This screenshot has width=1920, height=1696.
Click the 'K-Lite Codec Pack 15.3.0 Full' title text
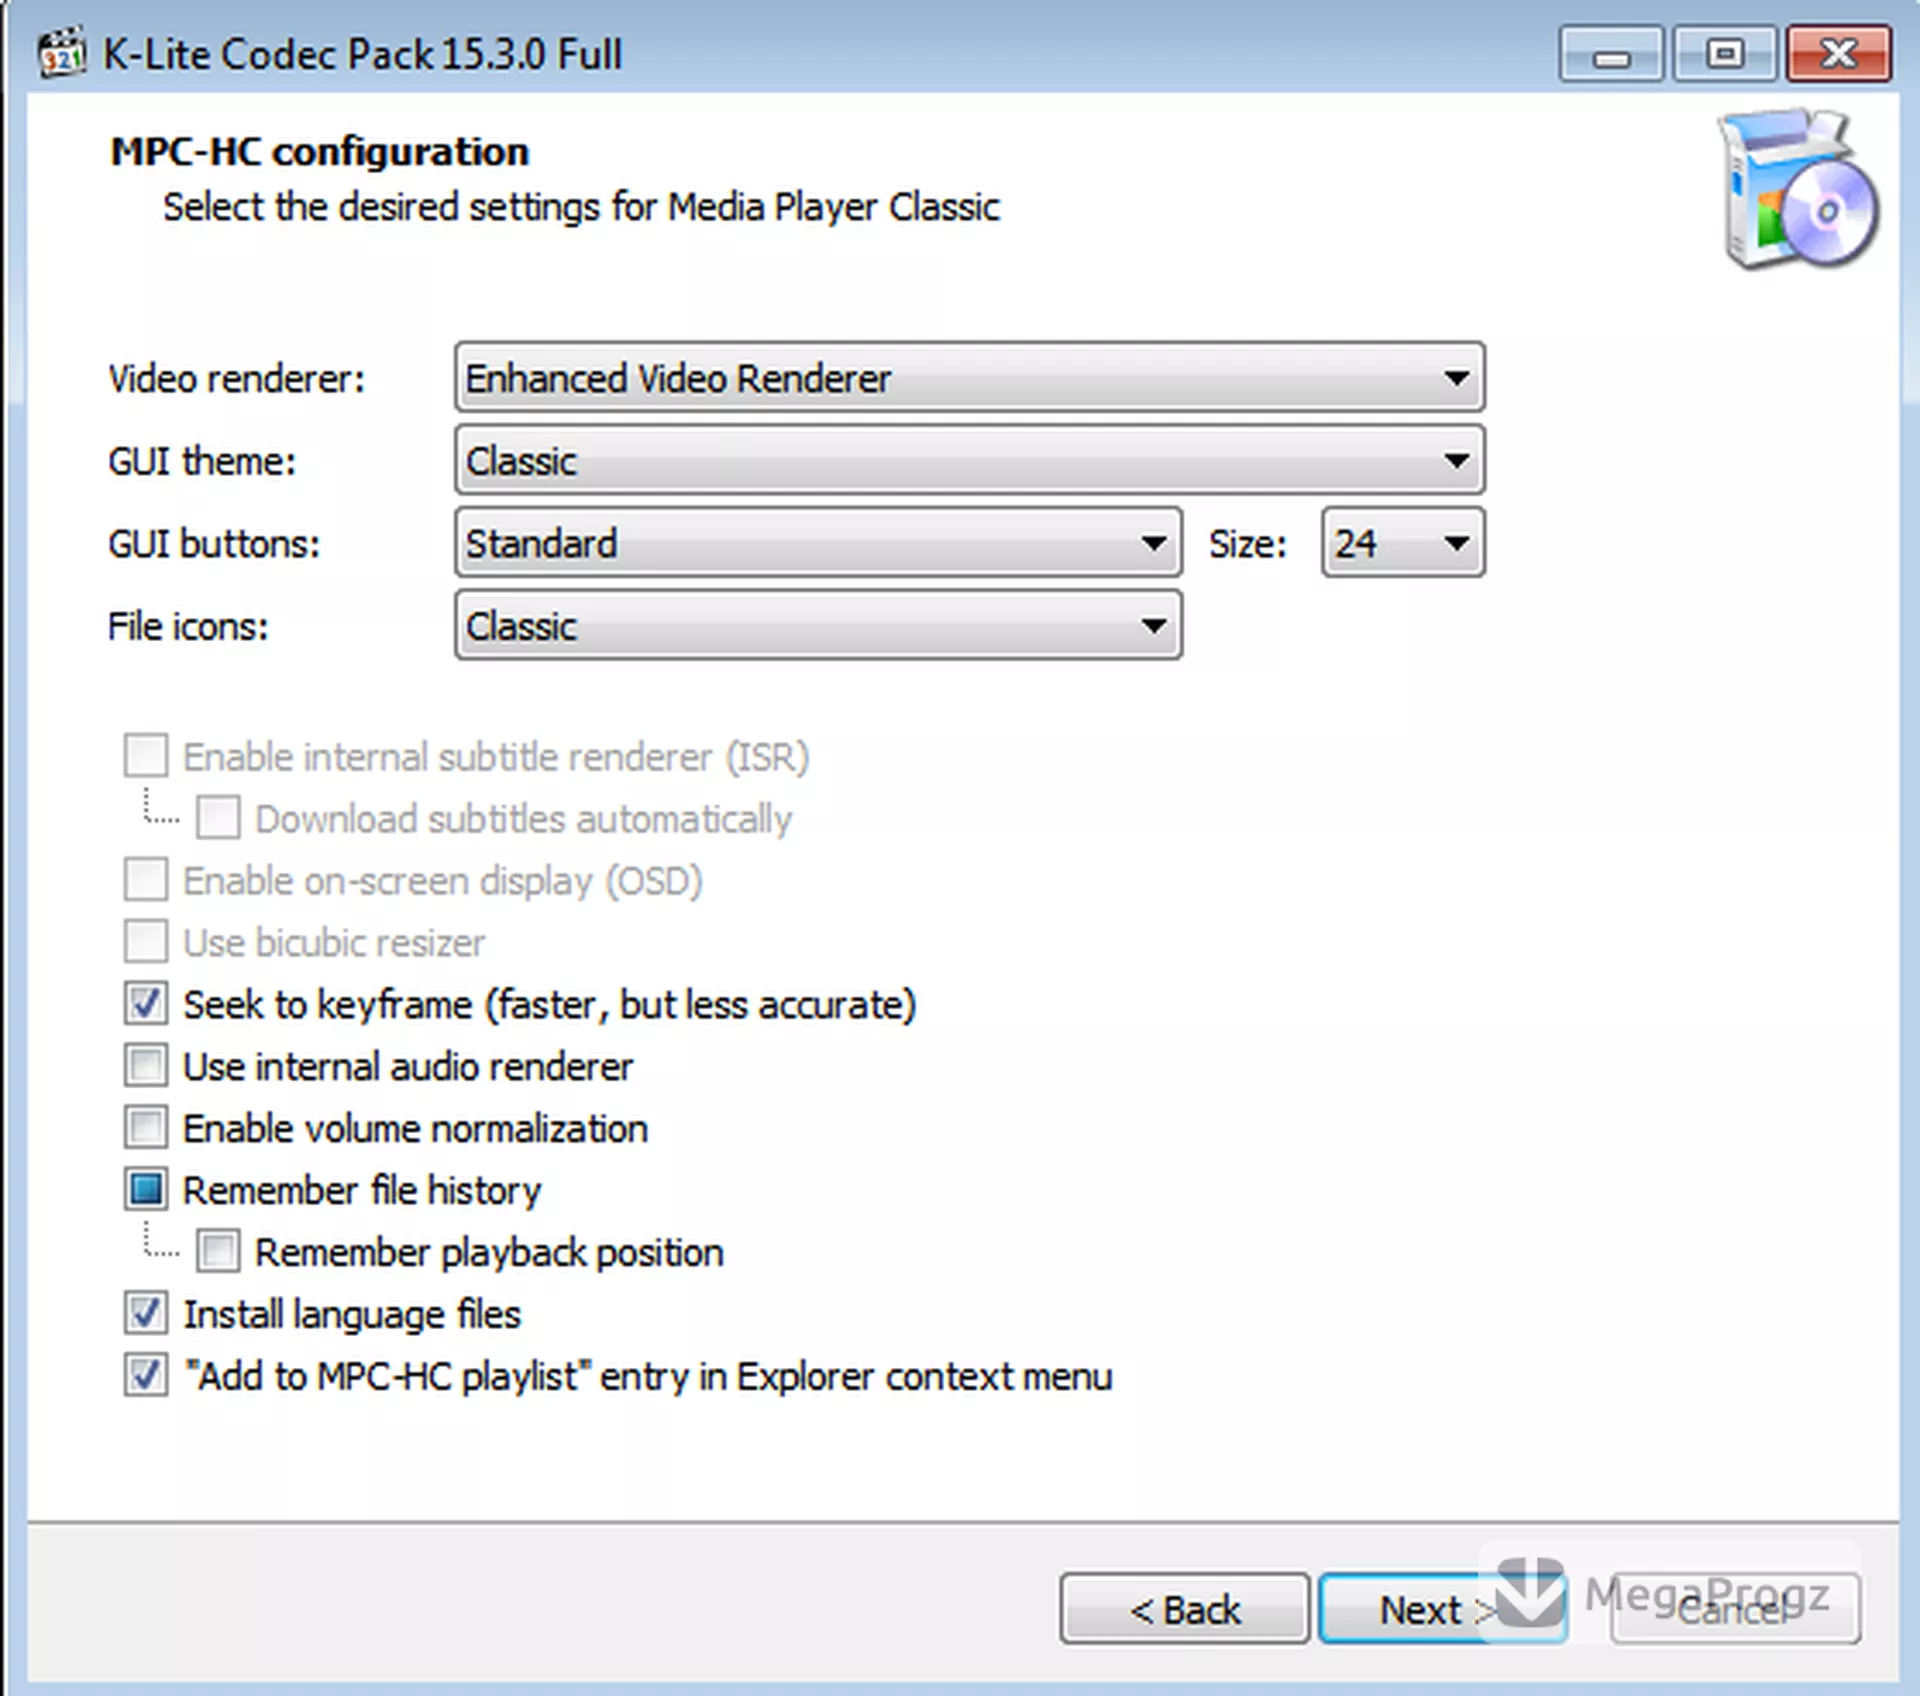point(363,54)
